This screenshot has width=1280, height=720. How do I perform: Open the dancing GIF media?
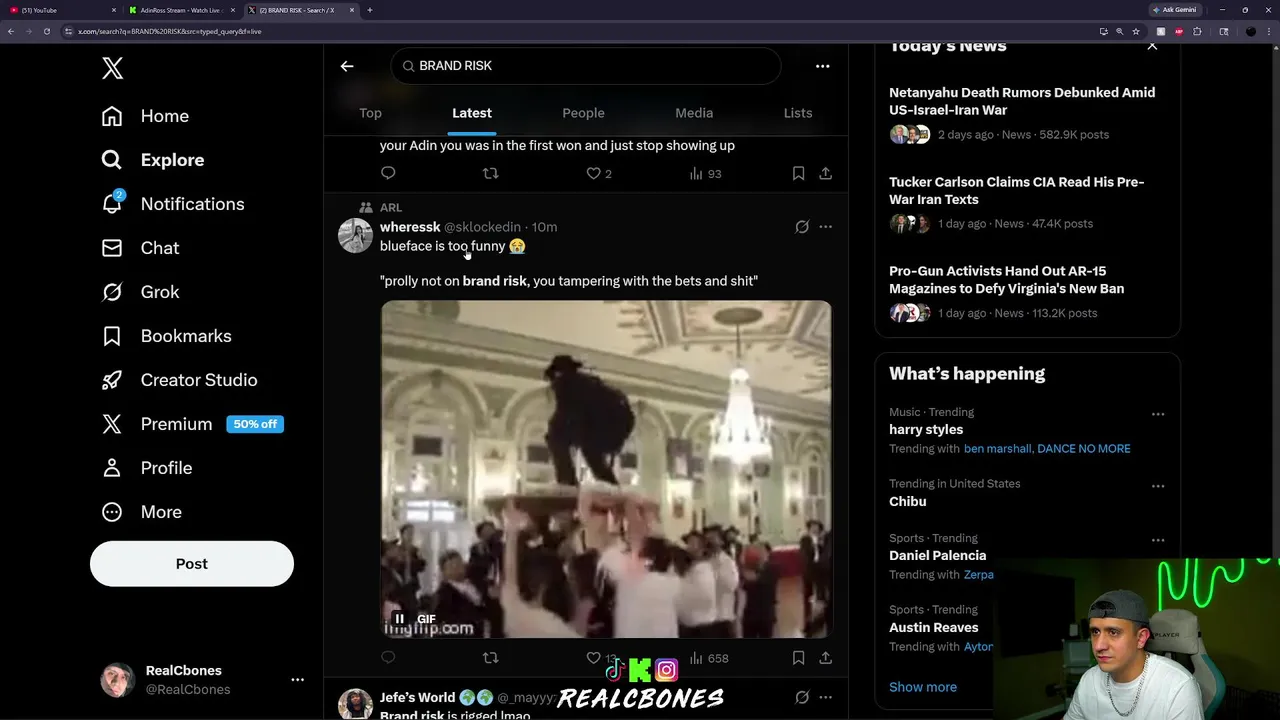605,469
